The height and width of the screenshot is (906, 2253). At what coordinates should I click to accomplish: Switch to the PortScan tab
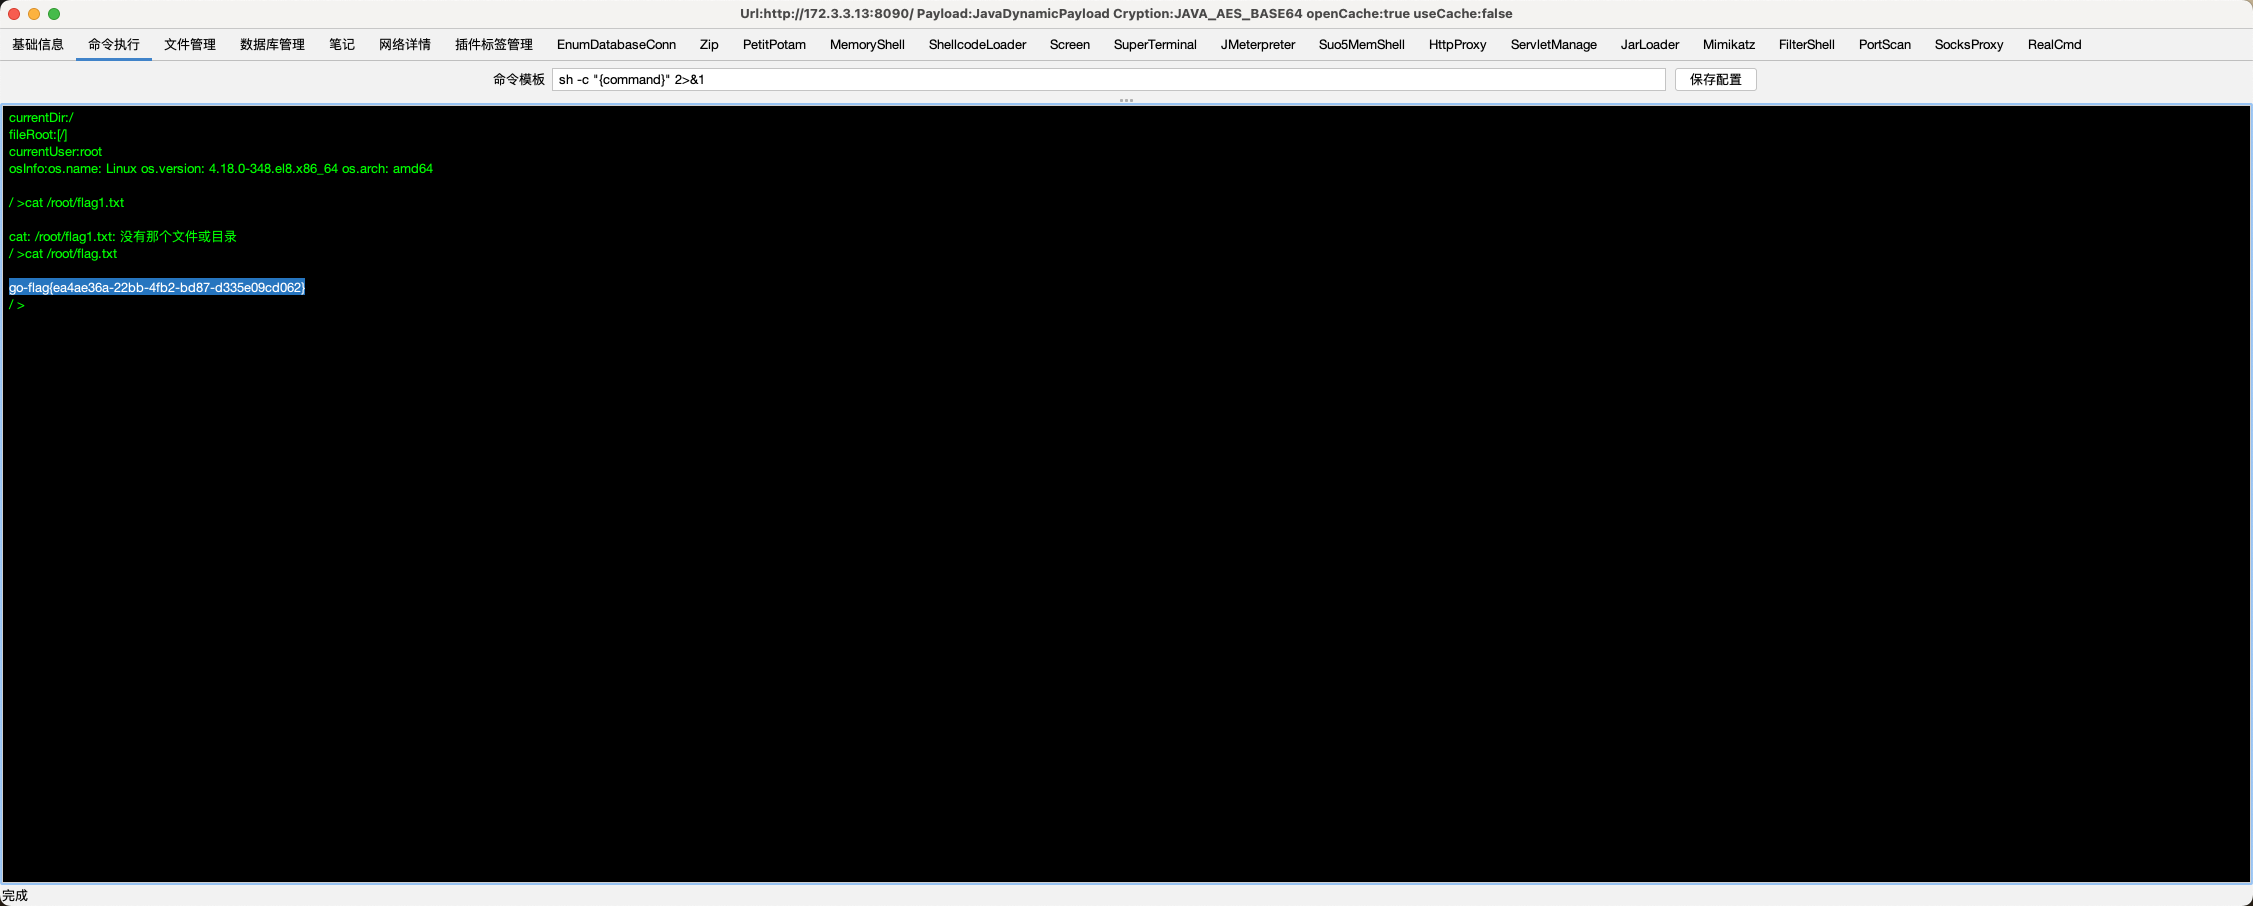[1884, 45]
